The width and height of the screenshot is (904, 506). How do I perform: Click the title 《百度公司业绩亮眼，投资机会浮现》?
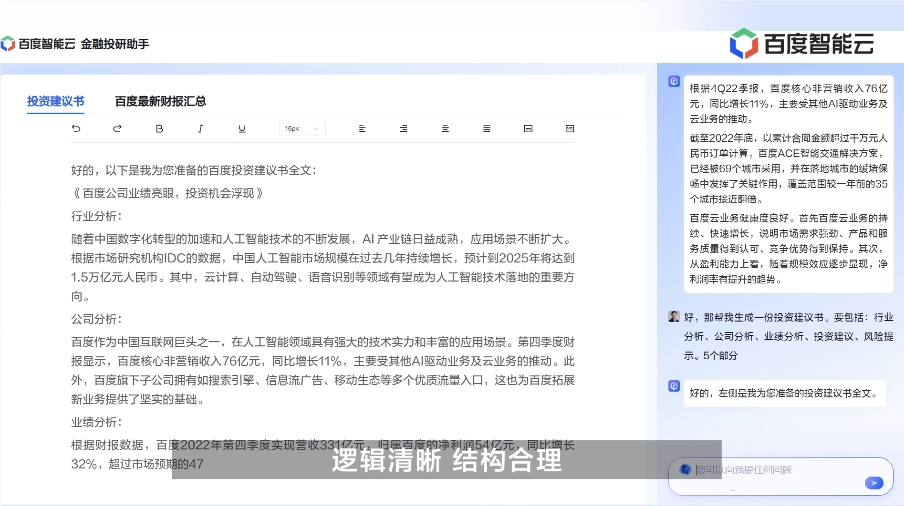pyautogui.click(x=168, y=193)
